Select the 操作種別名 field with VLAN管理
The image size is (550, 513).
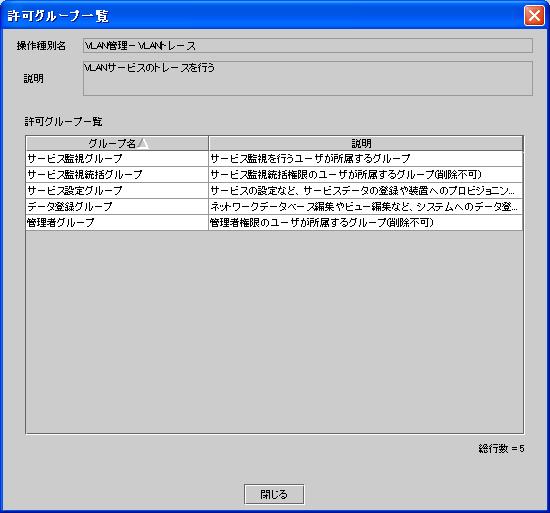click(x=308, y=46)
